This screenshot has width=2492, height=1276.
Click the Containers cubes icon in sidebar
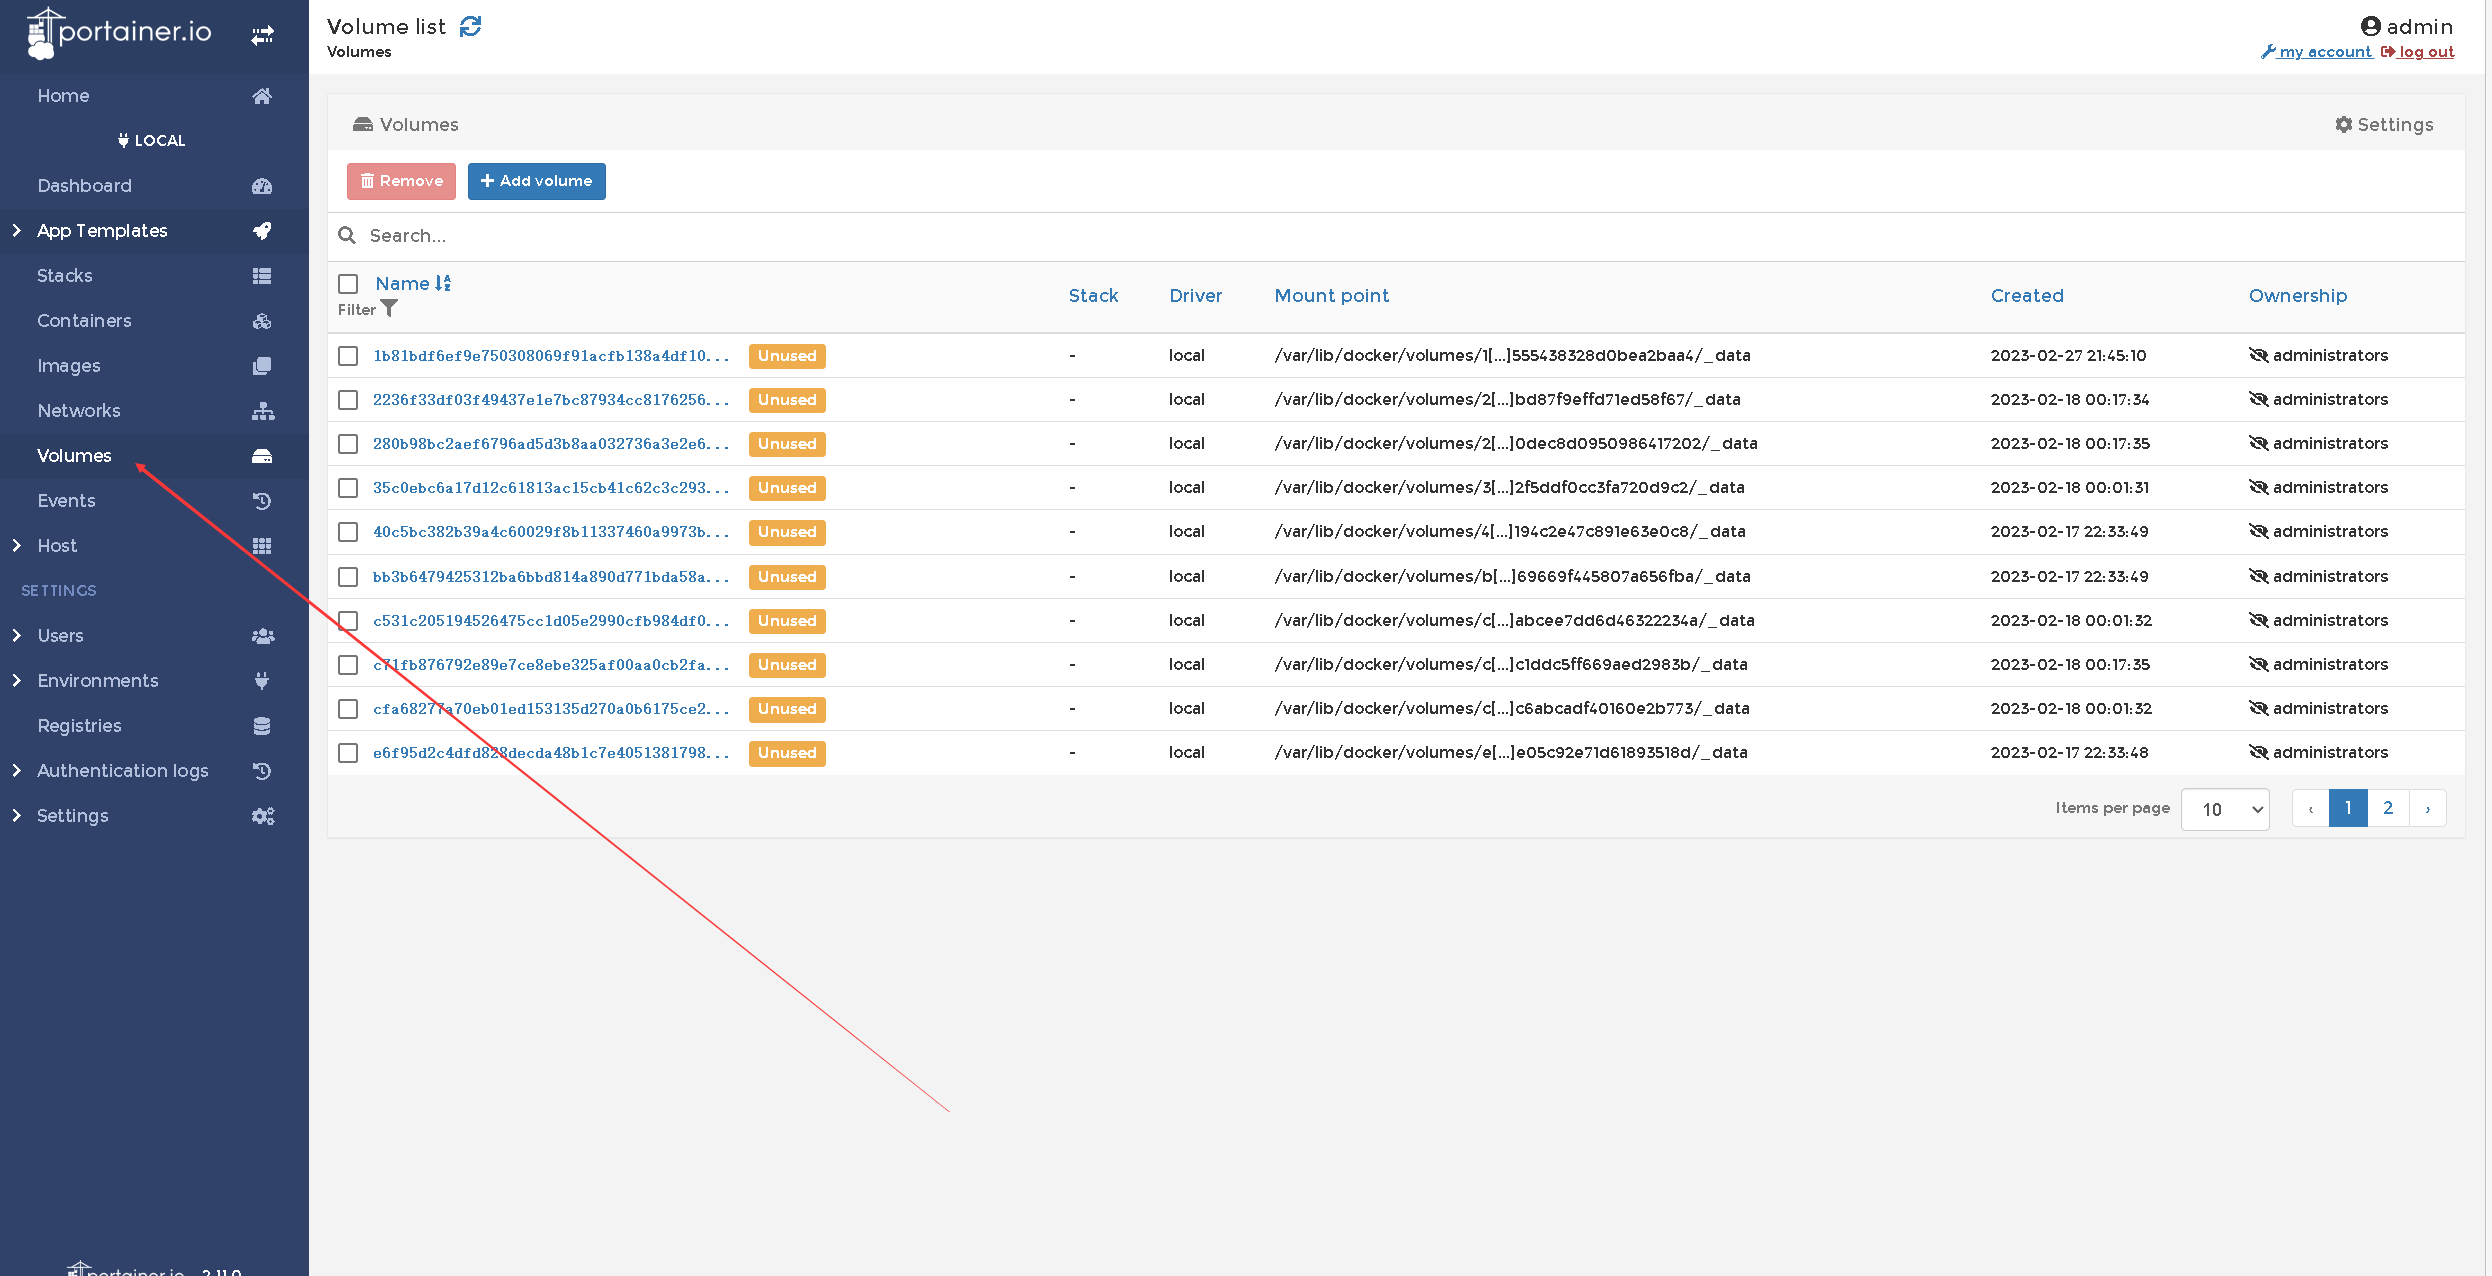coord(262,321)
